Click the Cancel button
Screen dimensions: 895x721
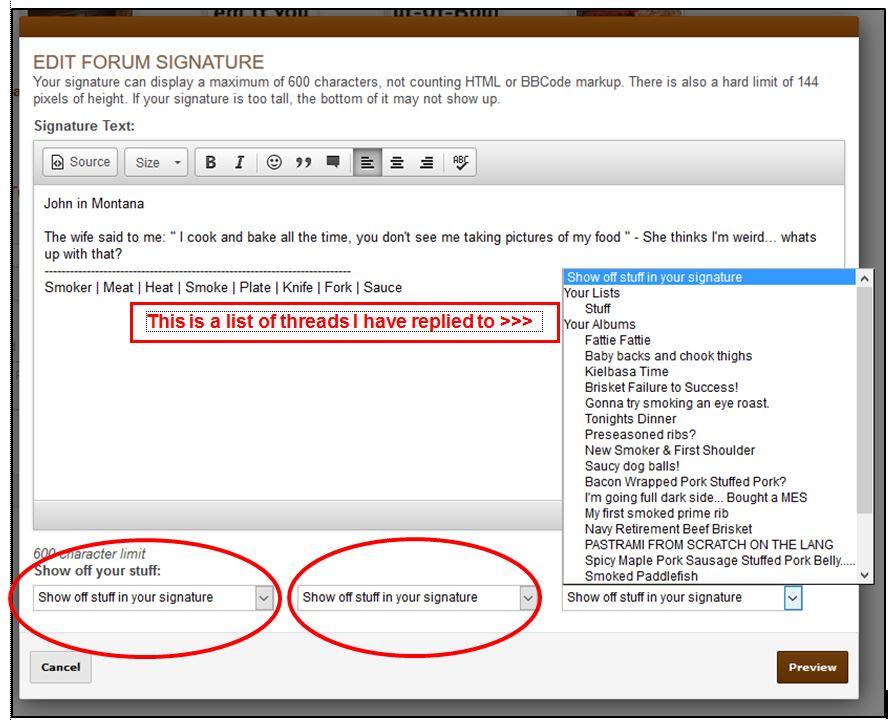tap(61, 668)
